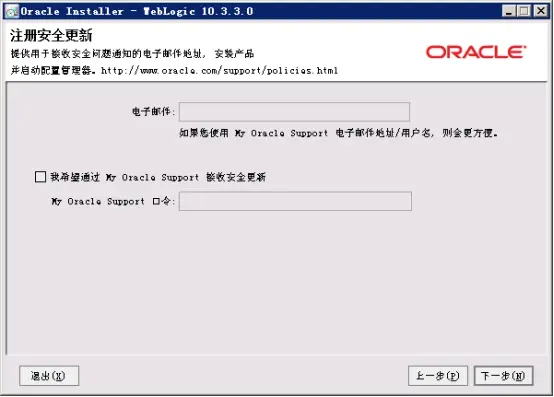Tick the 我希望通过 My Oracle Support 接收安全更新 checkbox
This screenshot has height=397, width=554.
40,177
